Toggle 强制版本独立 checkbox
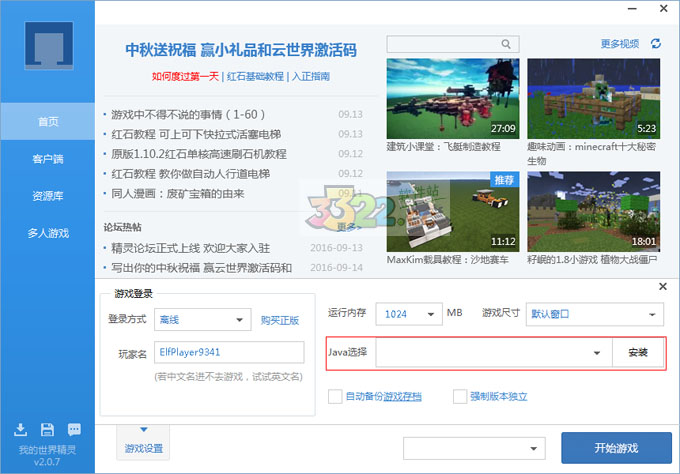Image resolution: width=680 pixels, height=474 pixels. point(460,396)
